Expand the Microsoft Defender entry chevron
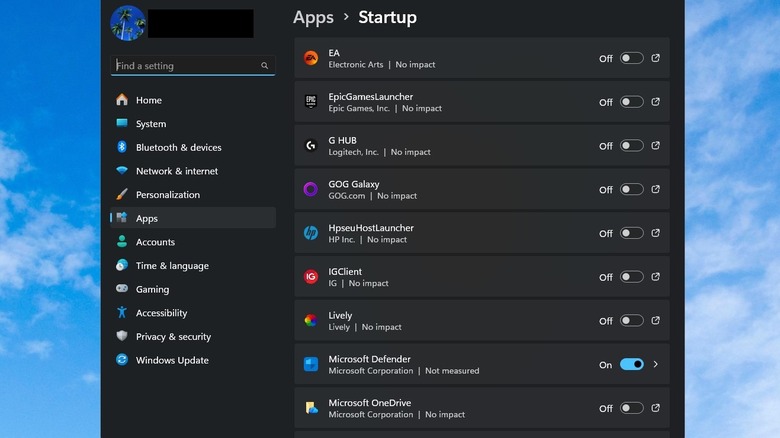The height and width of the screenshot is (438, 780). coord(656,365)
